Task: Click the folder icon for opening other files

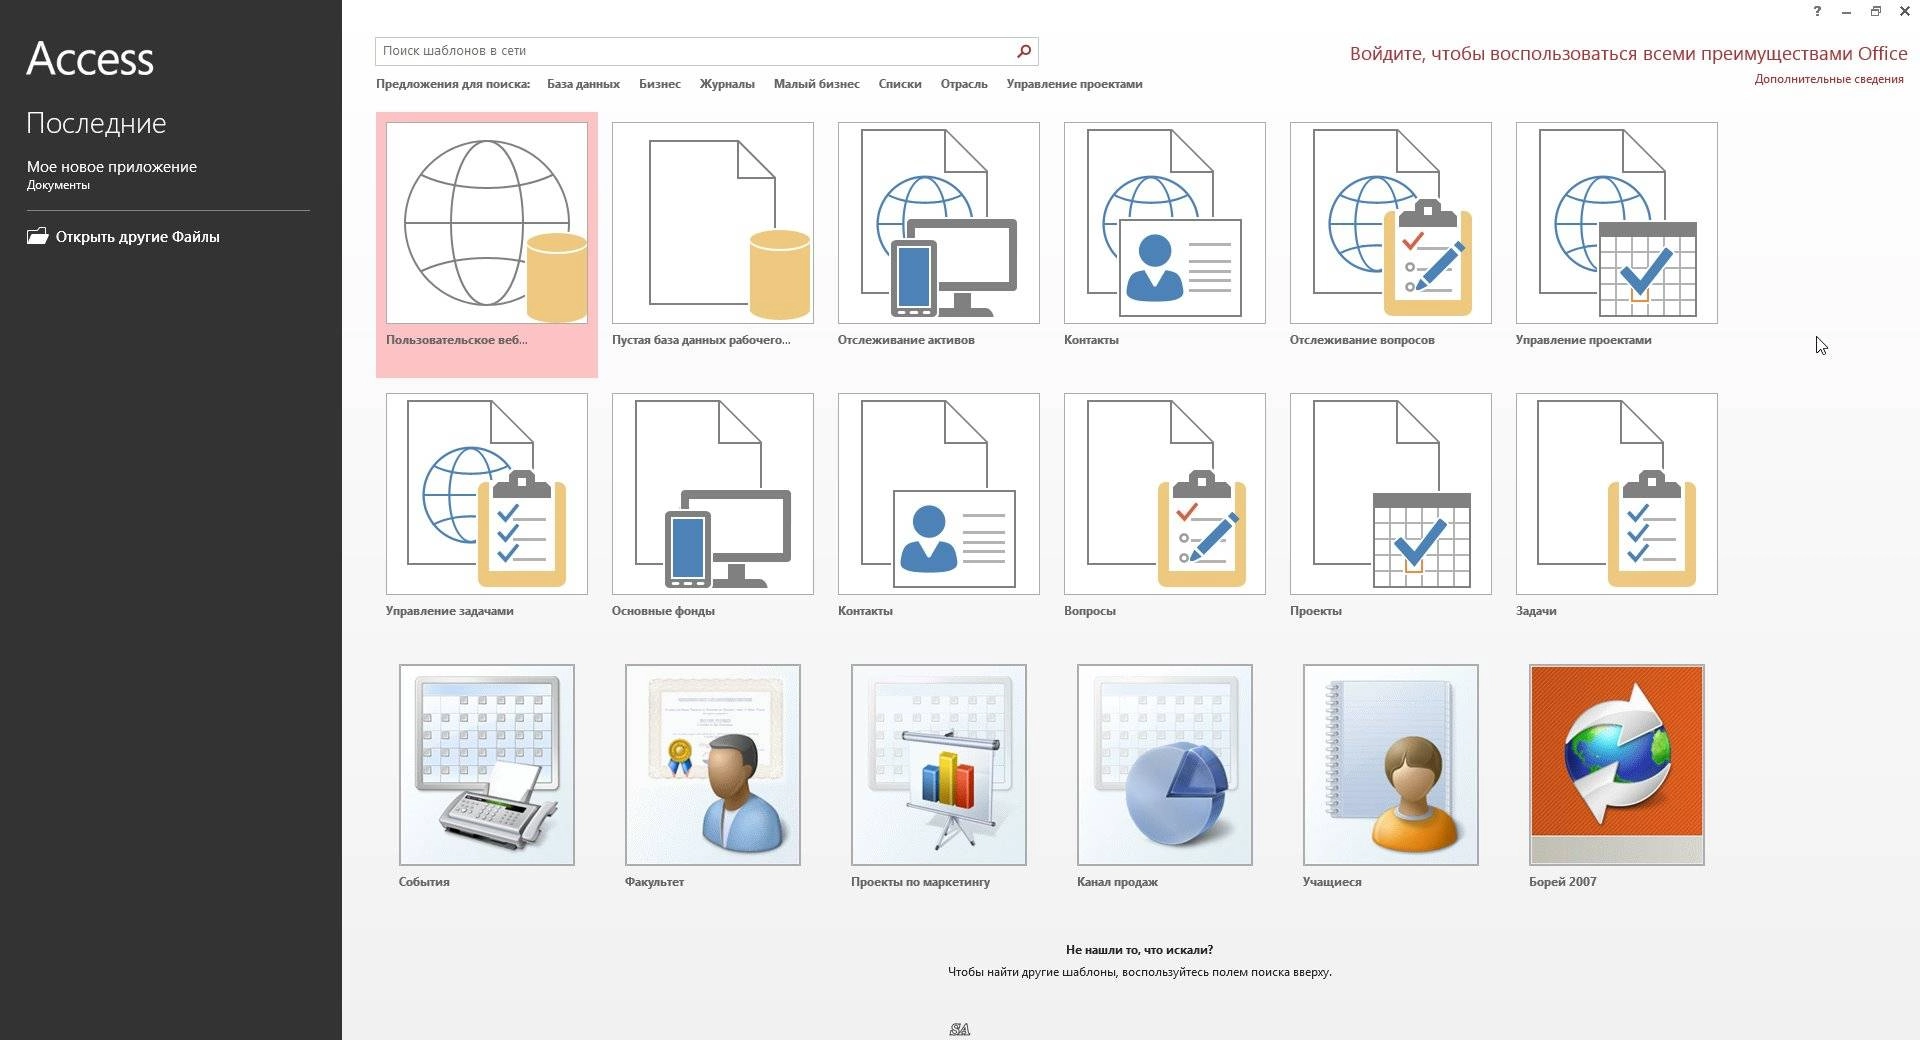Action: 37,236
